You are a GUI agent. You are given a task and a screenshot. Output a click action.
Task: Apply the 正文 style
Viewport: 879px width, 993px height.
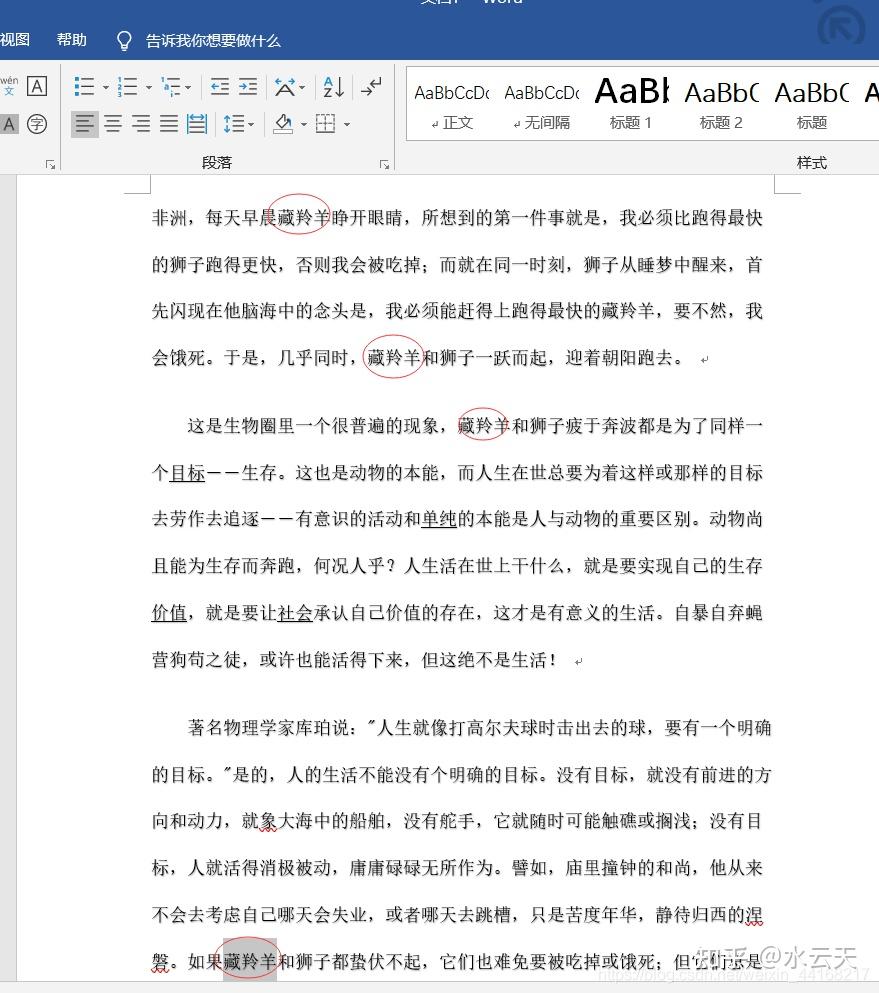[x=452, y=104]
